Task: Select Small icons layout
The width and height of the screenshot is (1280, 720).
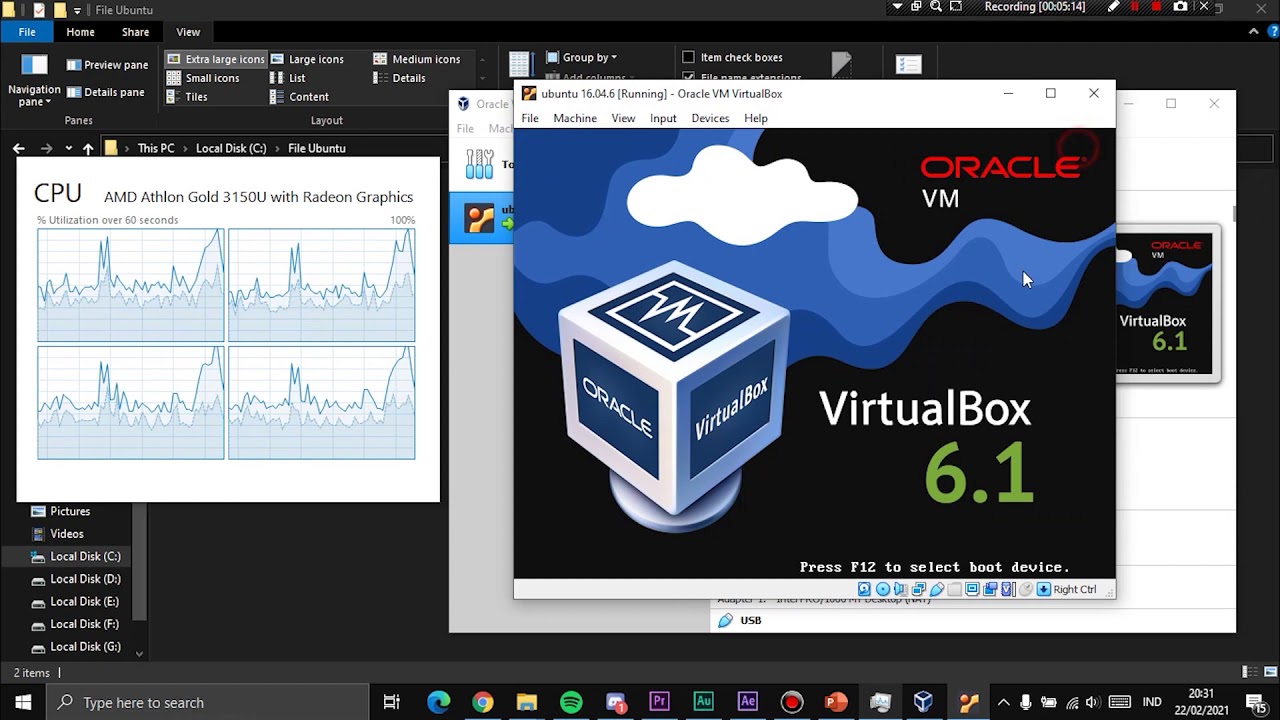Action: point(203,78)
